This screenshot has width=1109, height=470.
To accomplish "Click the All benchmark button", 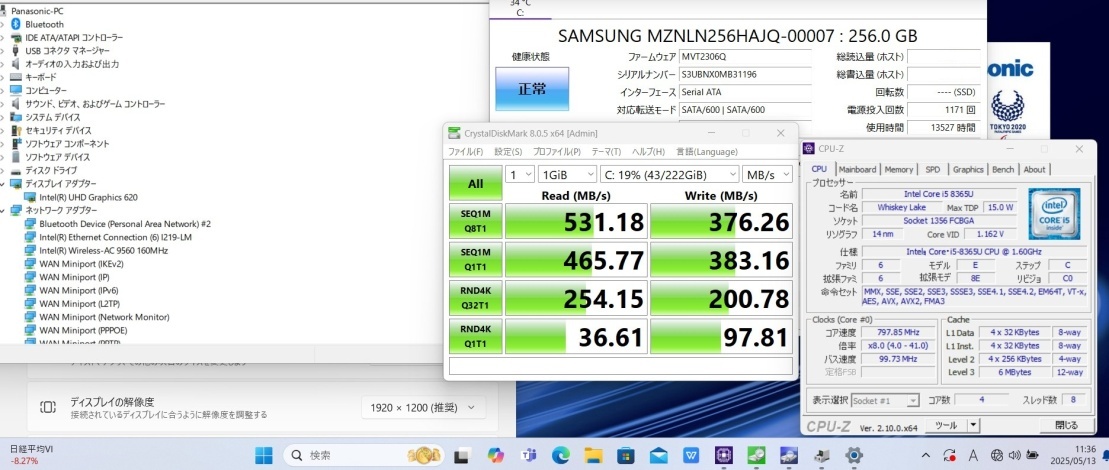I will pyautogui.click(x=475, y=184).
